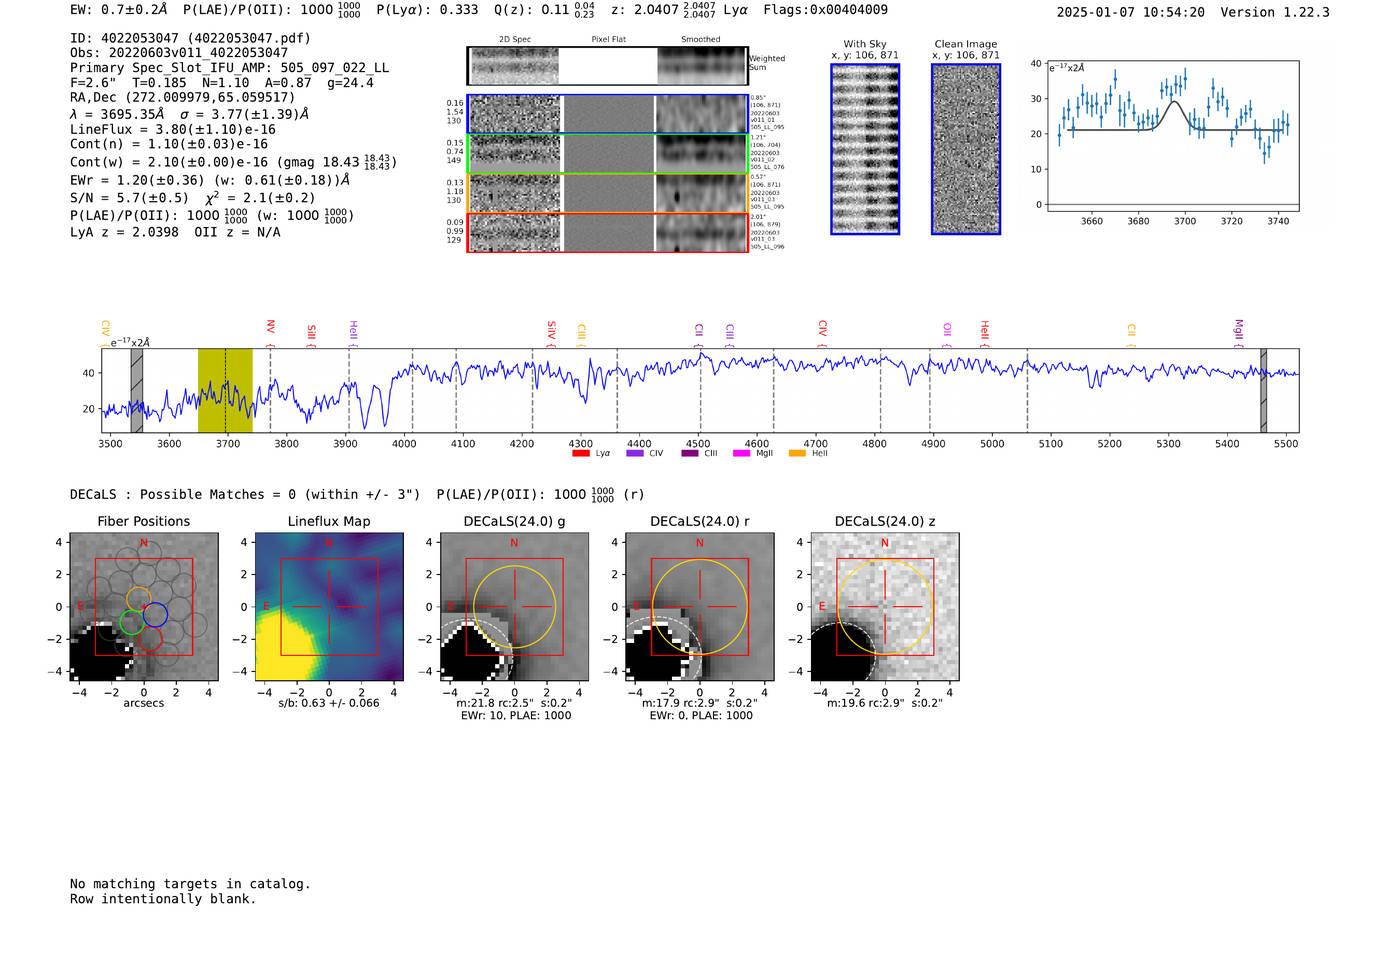The height and width of the screenshot is (953, 1400).
Task: Click the Q(z): 0.11 header value
Action: tap(545, 10)
